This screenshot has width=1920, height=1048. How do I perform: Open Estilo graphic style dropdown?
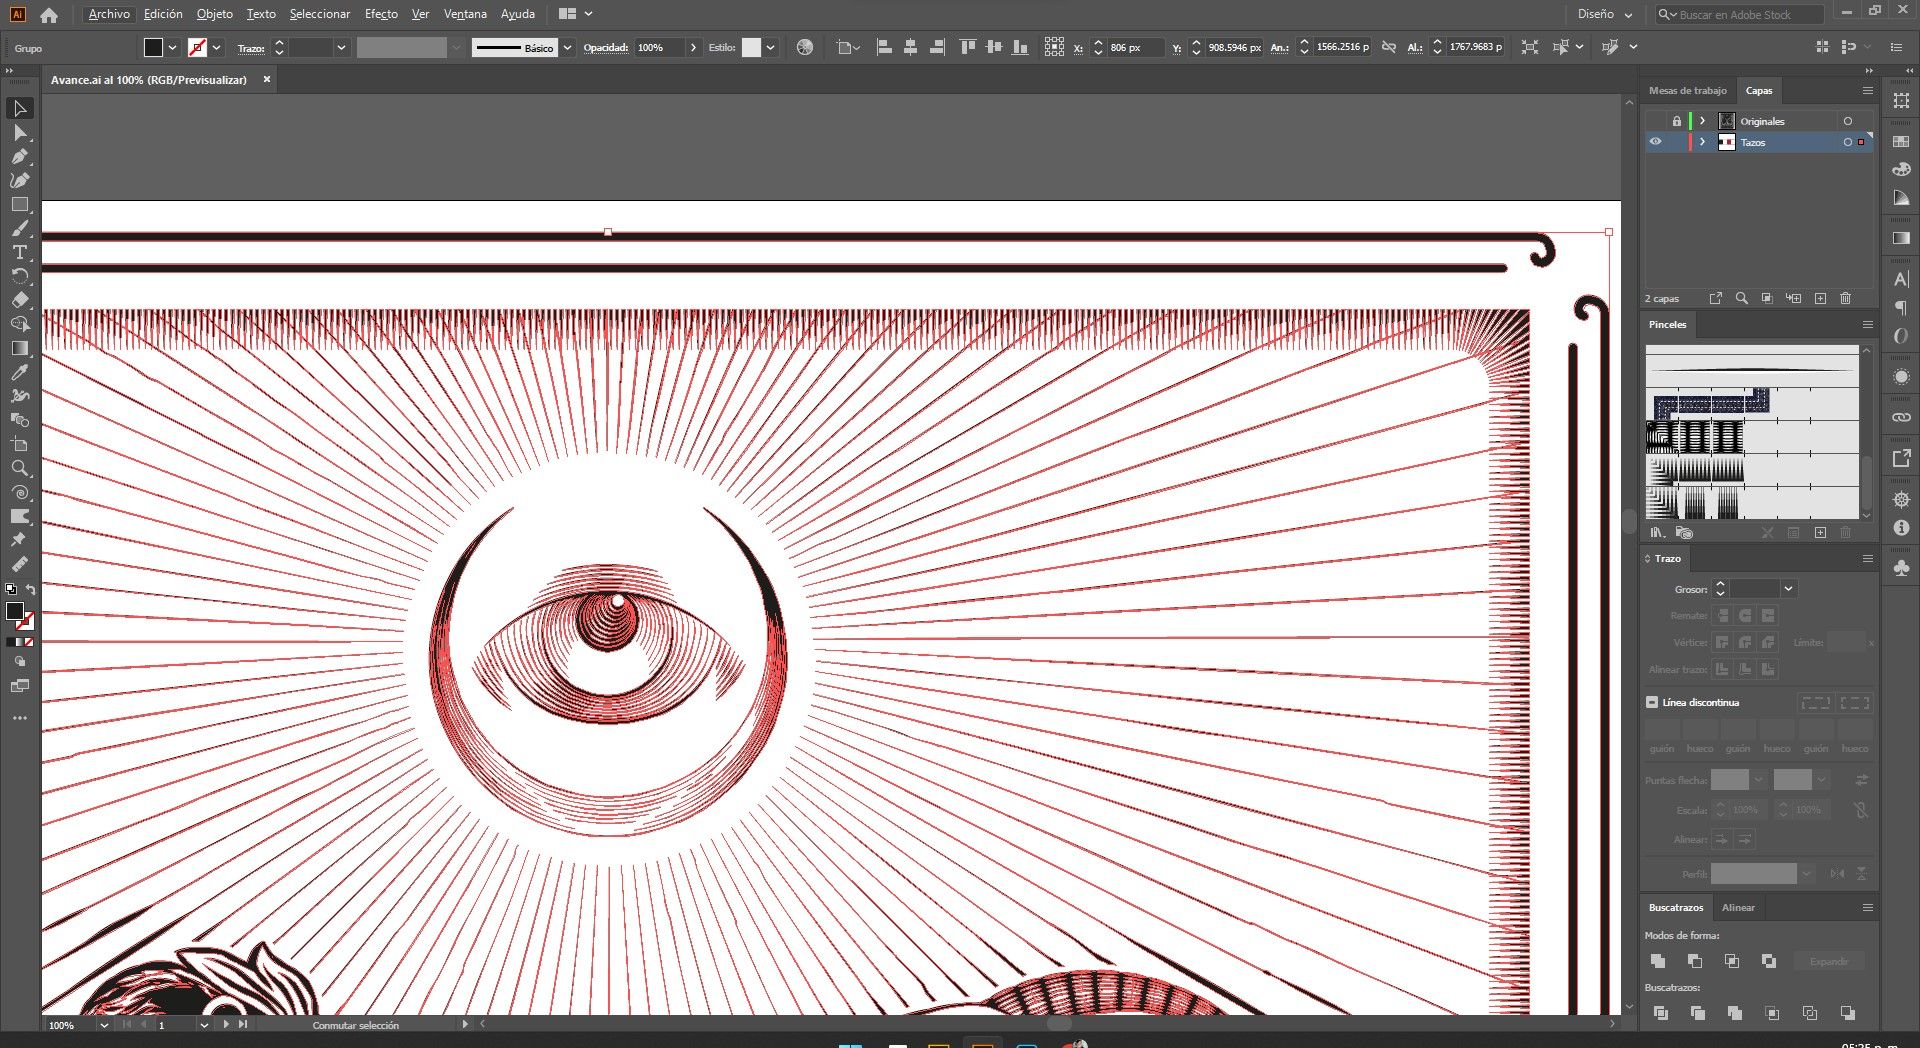[x=770, y=47]
